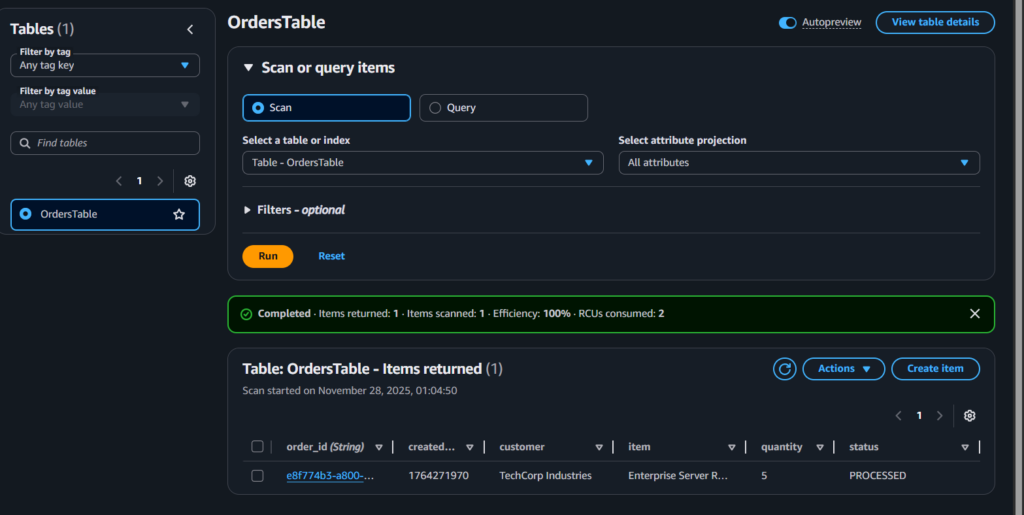Favorite OrdersTable with the star icon

point(179,214)
